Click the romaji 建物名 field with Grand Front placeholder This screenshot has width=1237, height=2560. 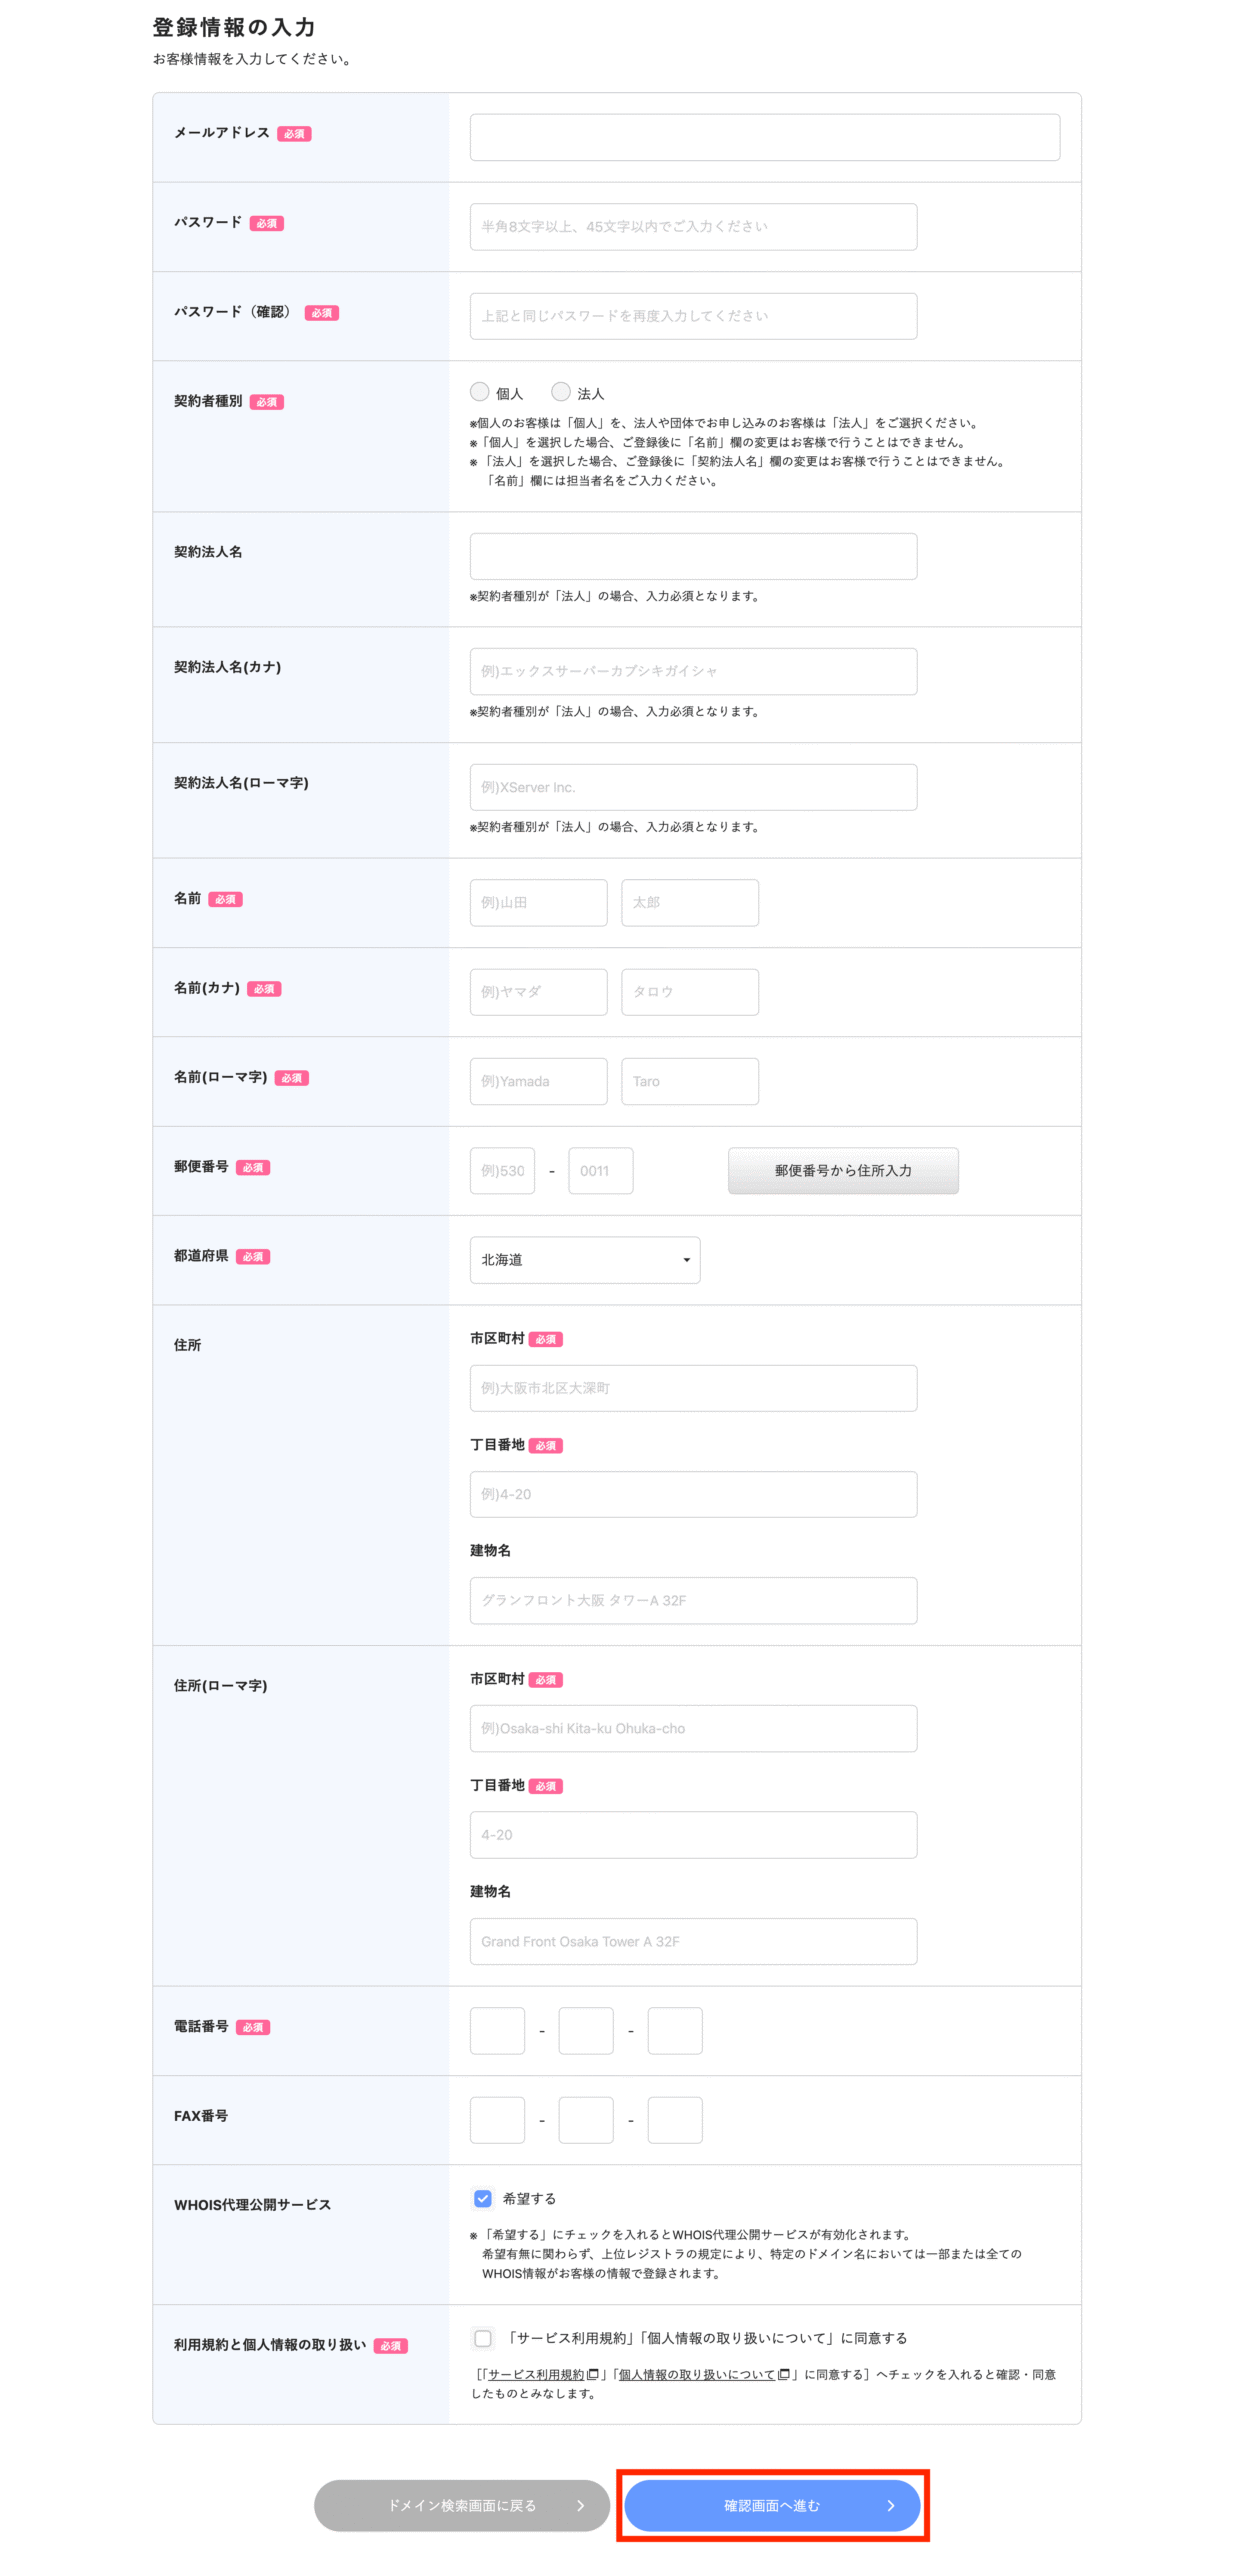coord(693,1940)
